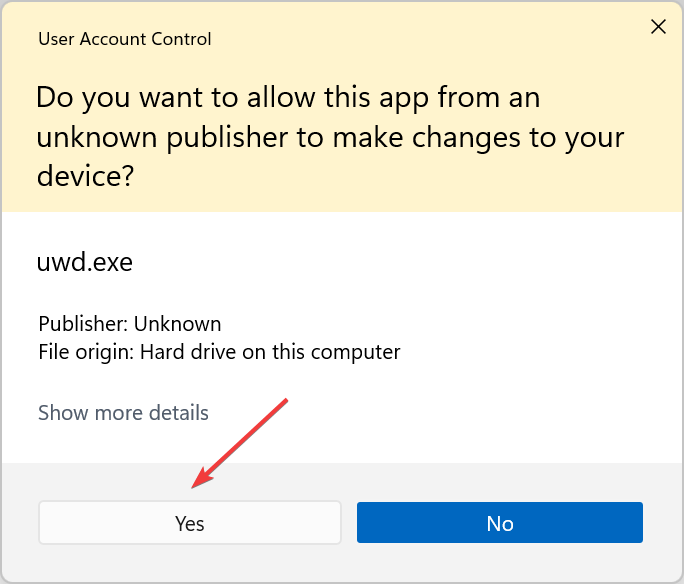Click 'unknown publisher' in the heading question
684x584 pixels.
(x=162, y=137)
